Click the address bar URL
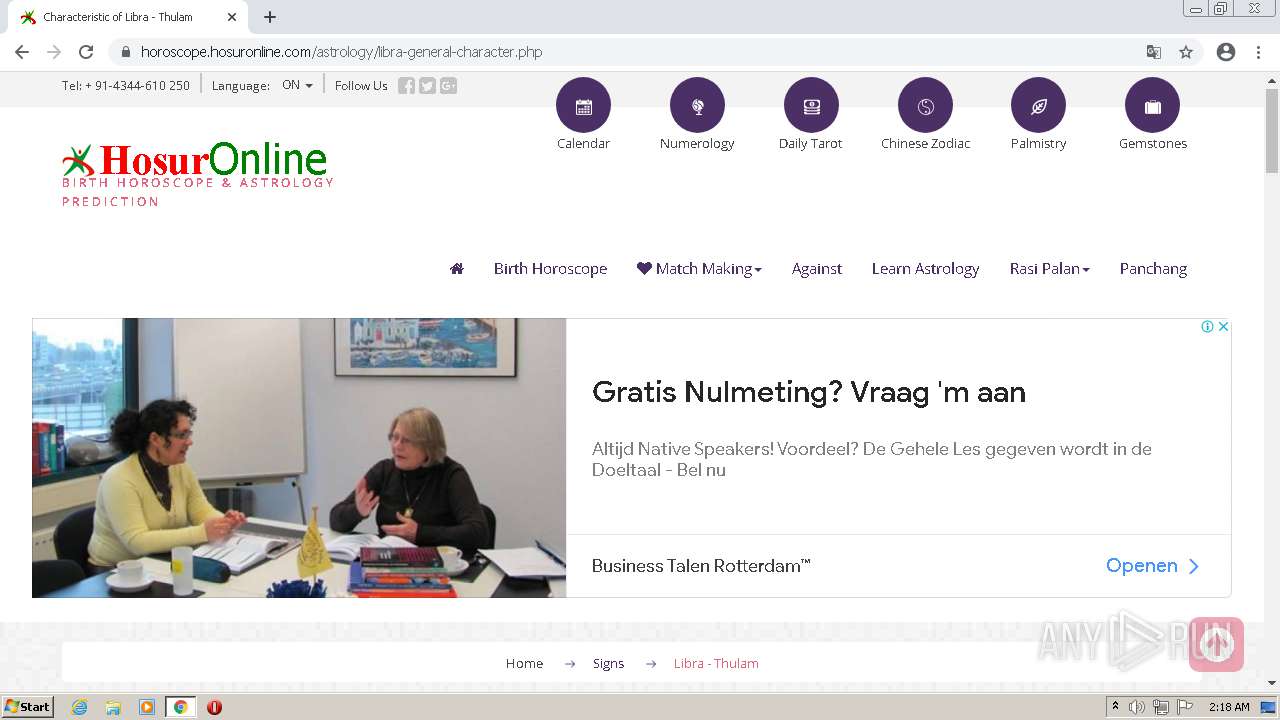This screenshot has height=720, width=1280. 341,52
